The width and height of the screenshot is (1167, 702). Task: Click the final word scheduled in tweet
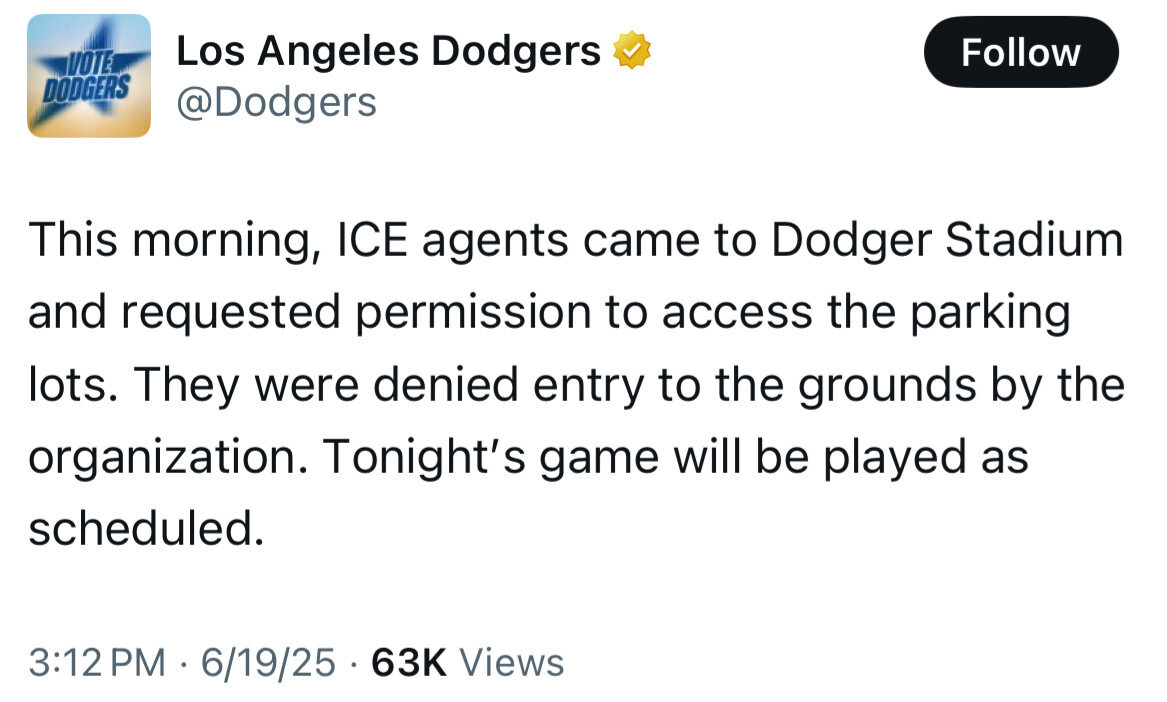click(146, 529)
